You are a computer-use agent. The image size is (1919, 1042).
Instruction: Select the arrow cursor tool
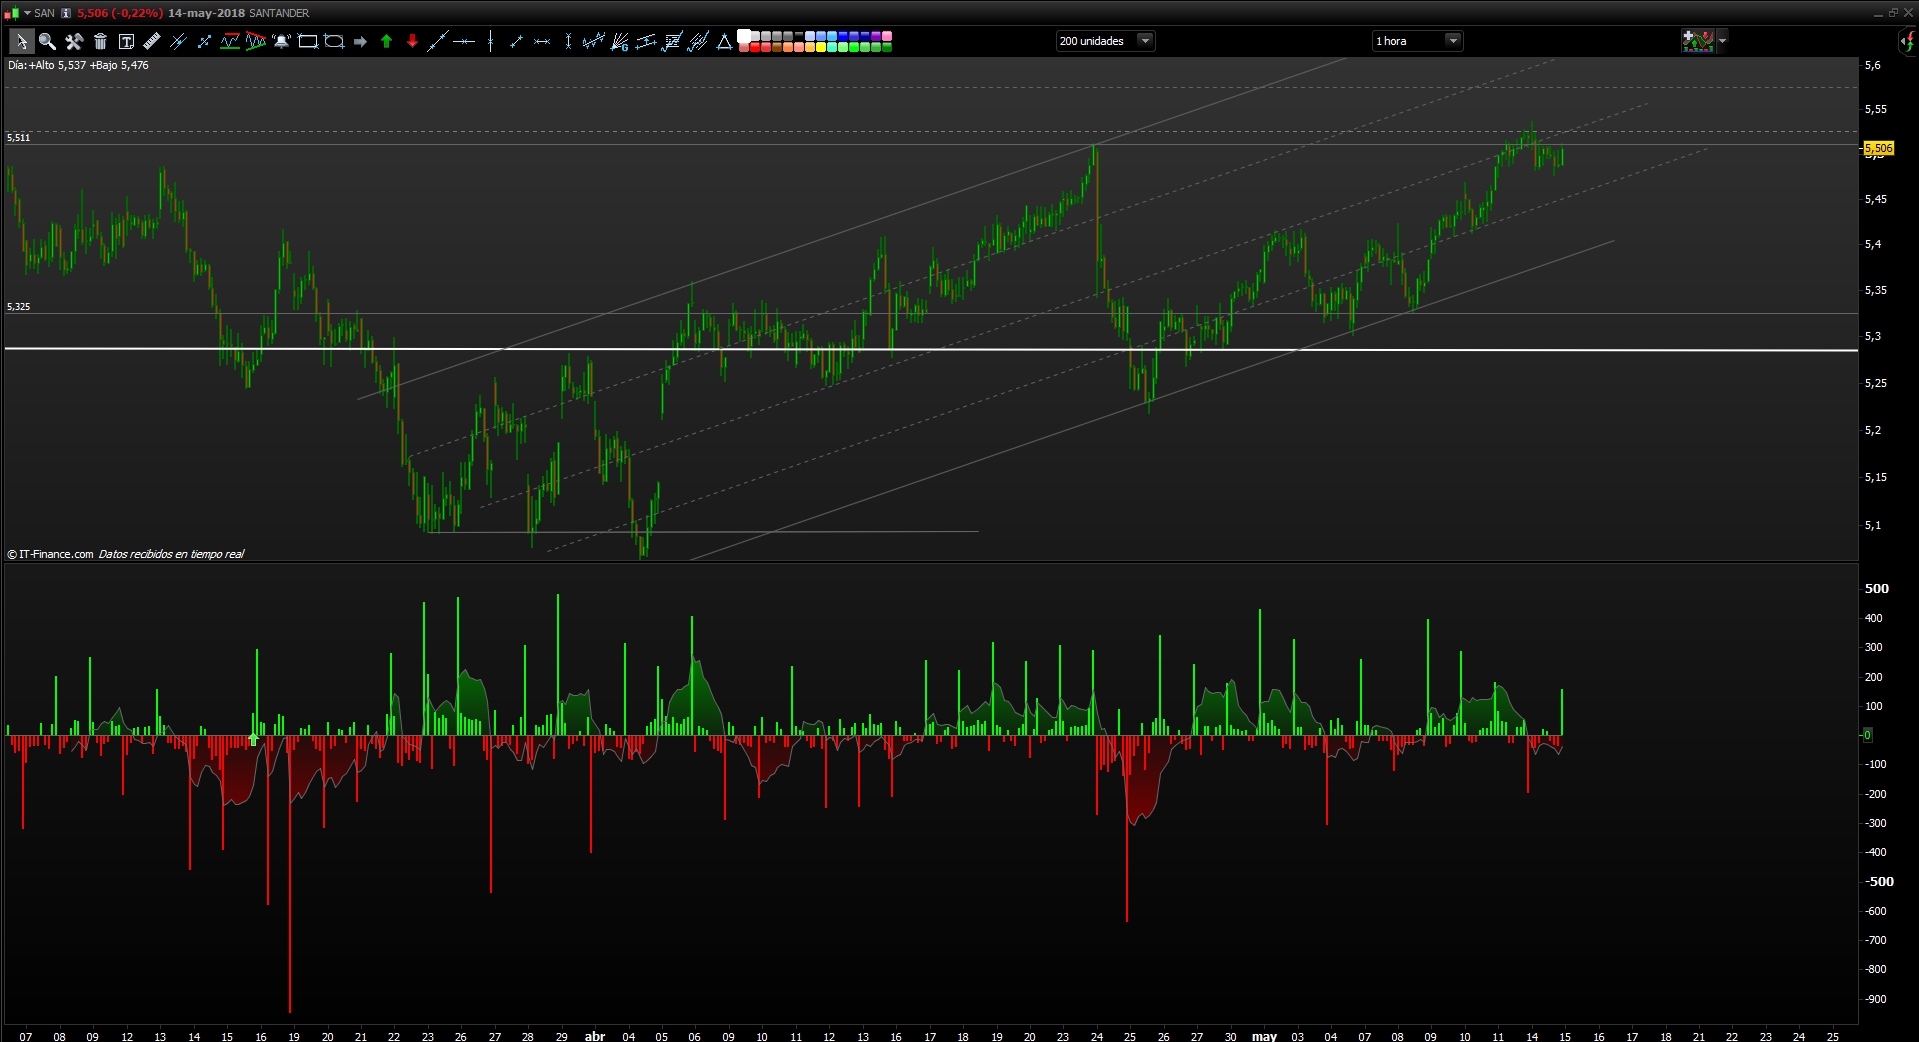click(x=21, y=41)
